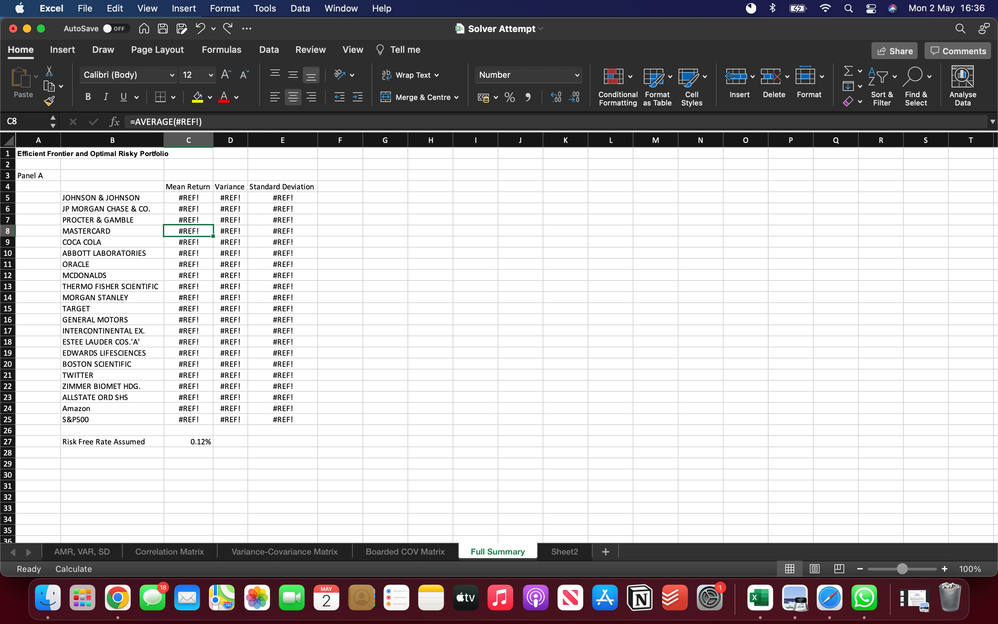Click Tell me search
The width and height of the screenshot is (998, 624).
coord(398,50)
